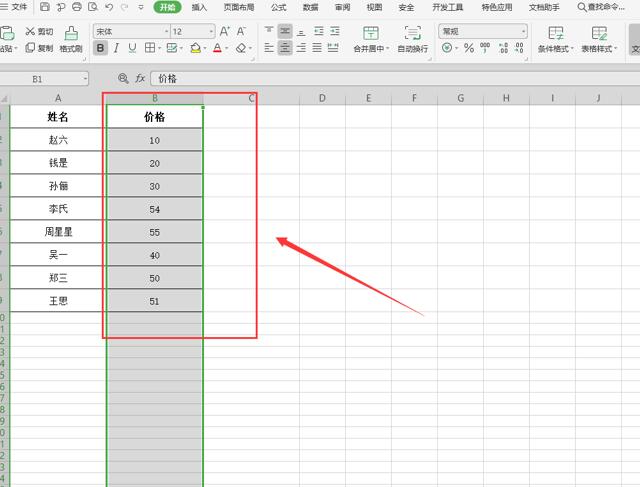Click the eraser clear-format icon

coord(241,48)
